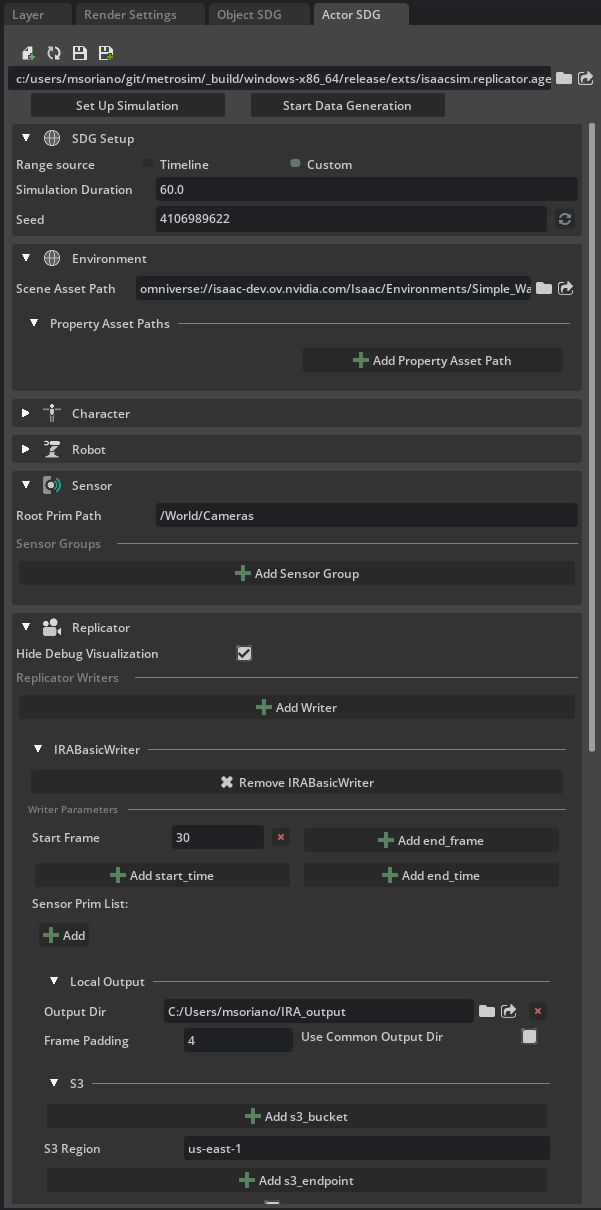Image resolution: width=601 pixels, height=1210 pixels.
Task: Randomize the Seed with the refresh icon
Action: coord(565,219)
